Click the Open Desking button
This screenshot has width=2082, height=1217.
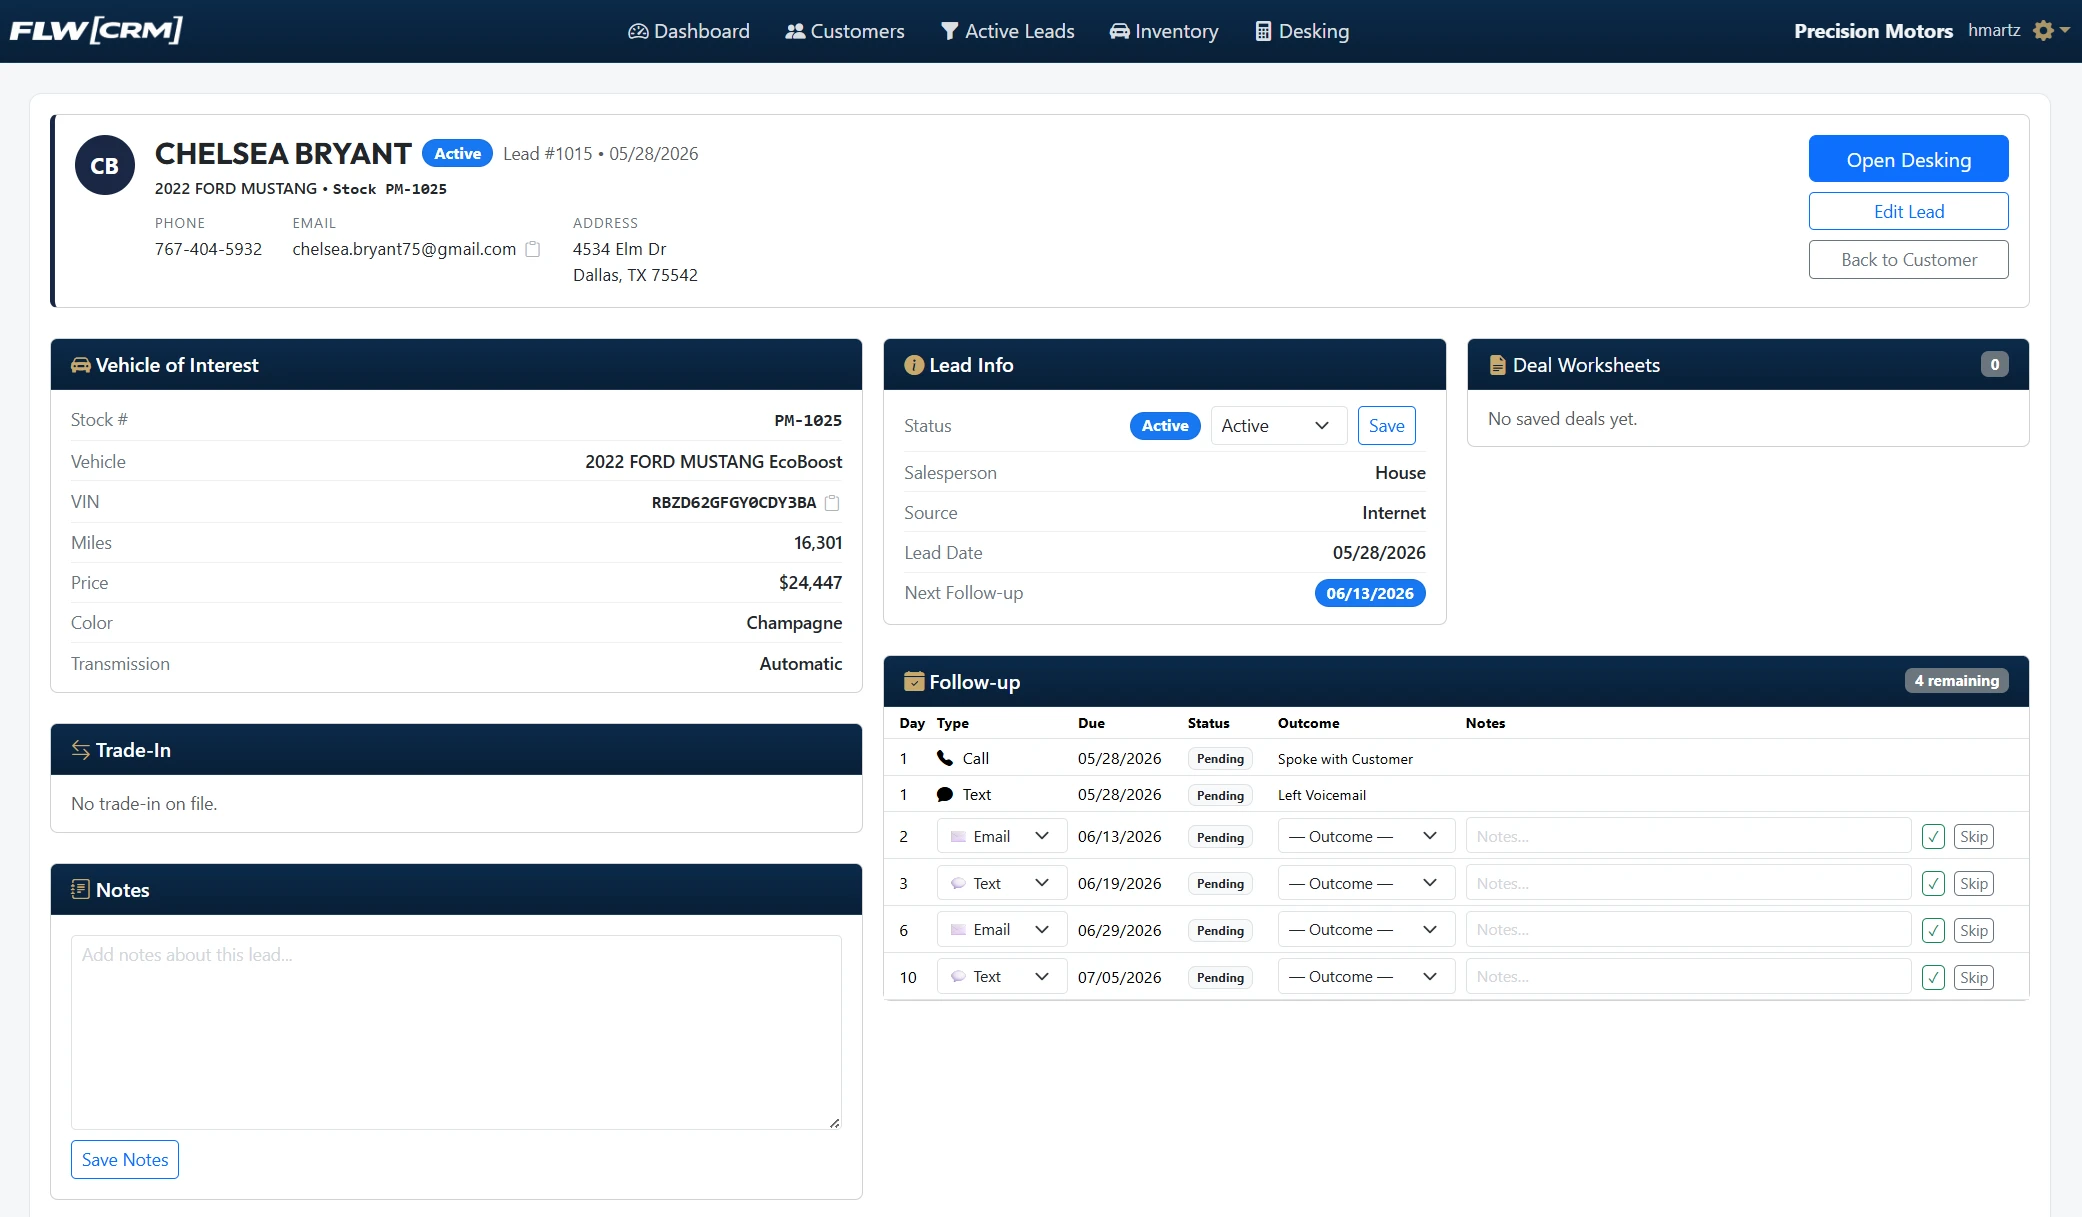click(x=1908, y=159)
